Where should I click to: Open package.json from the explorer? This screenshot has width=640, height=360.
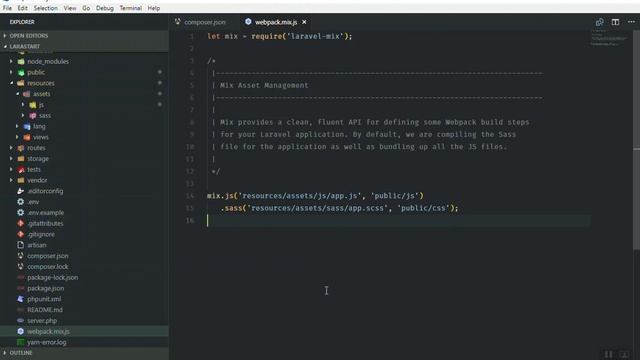tap(46, 288)
